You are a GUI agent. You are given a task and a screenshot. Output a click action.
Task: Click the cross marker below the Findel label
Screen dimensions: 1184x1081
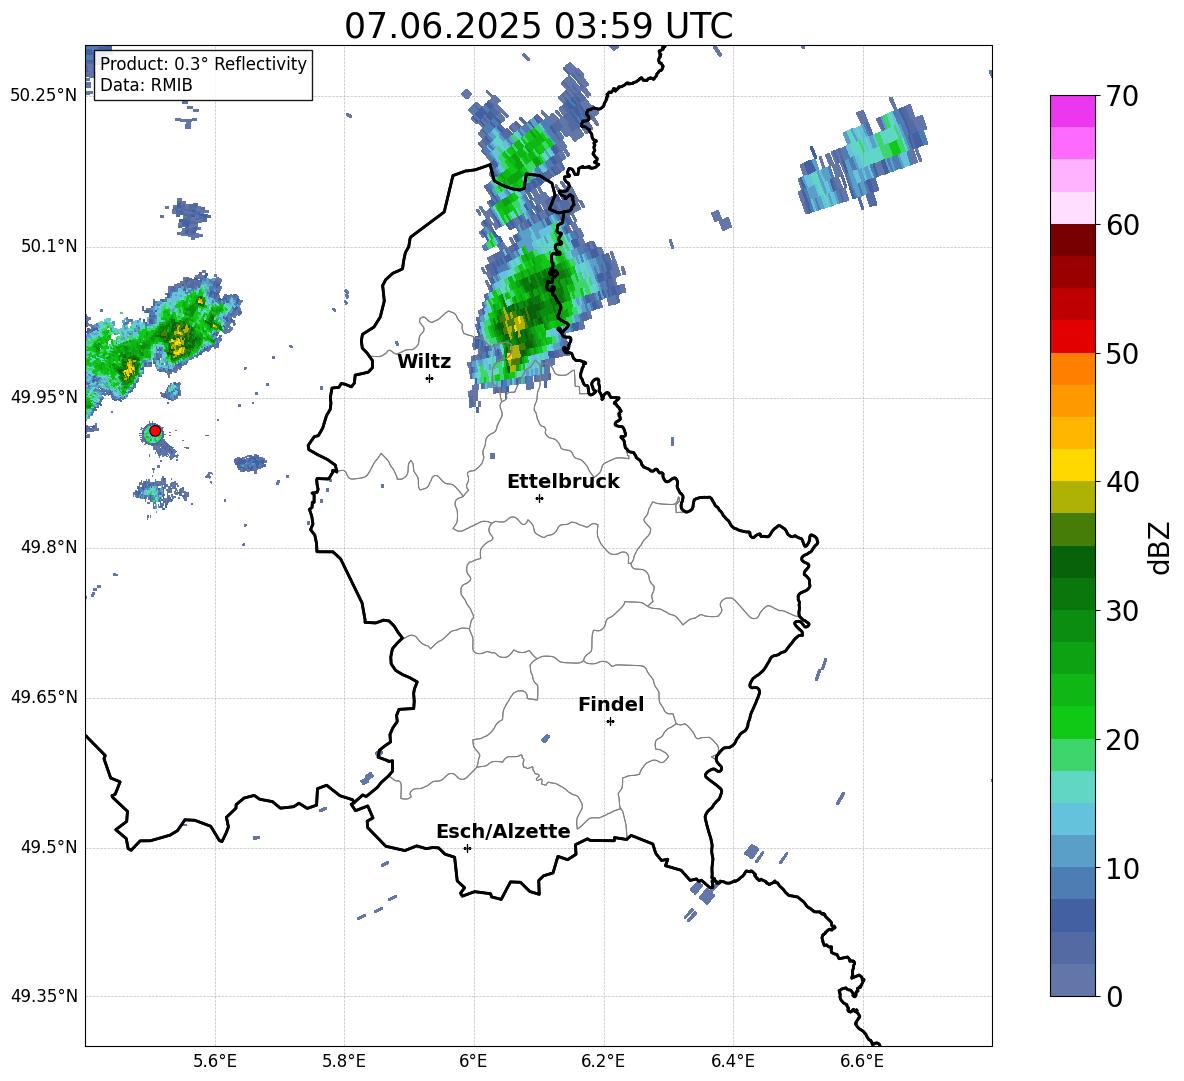click(610, 722)
